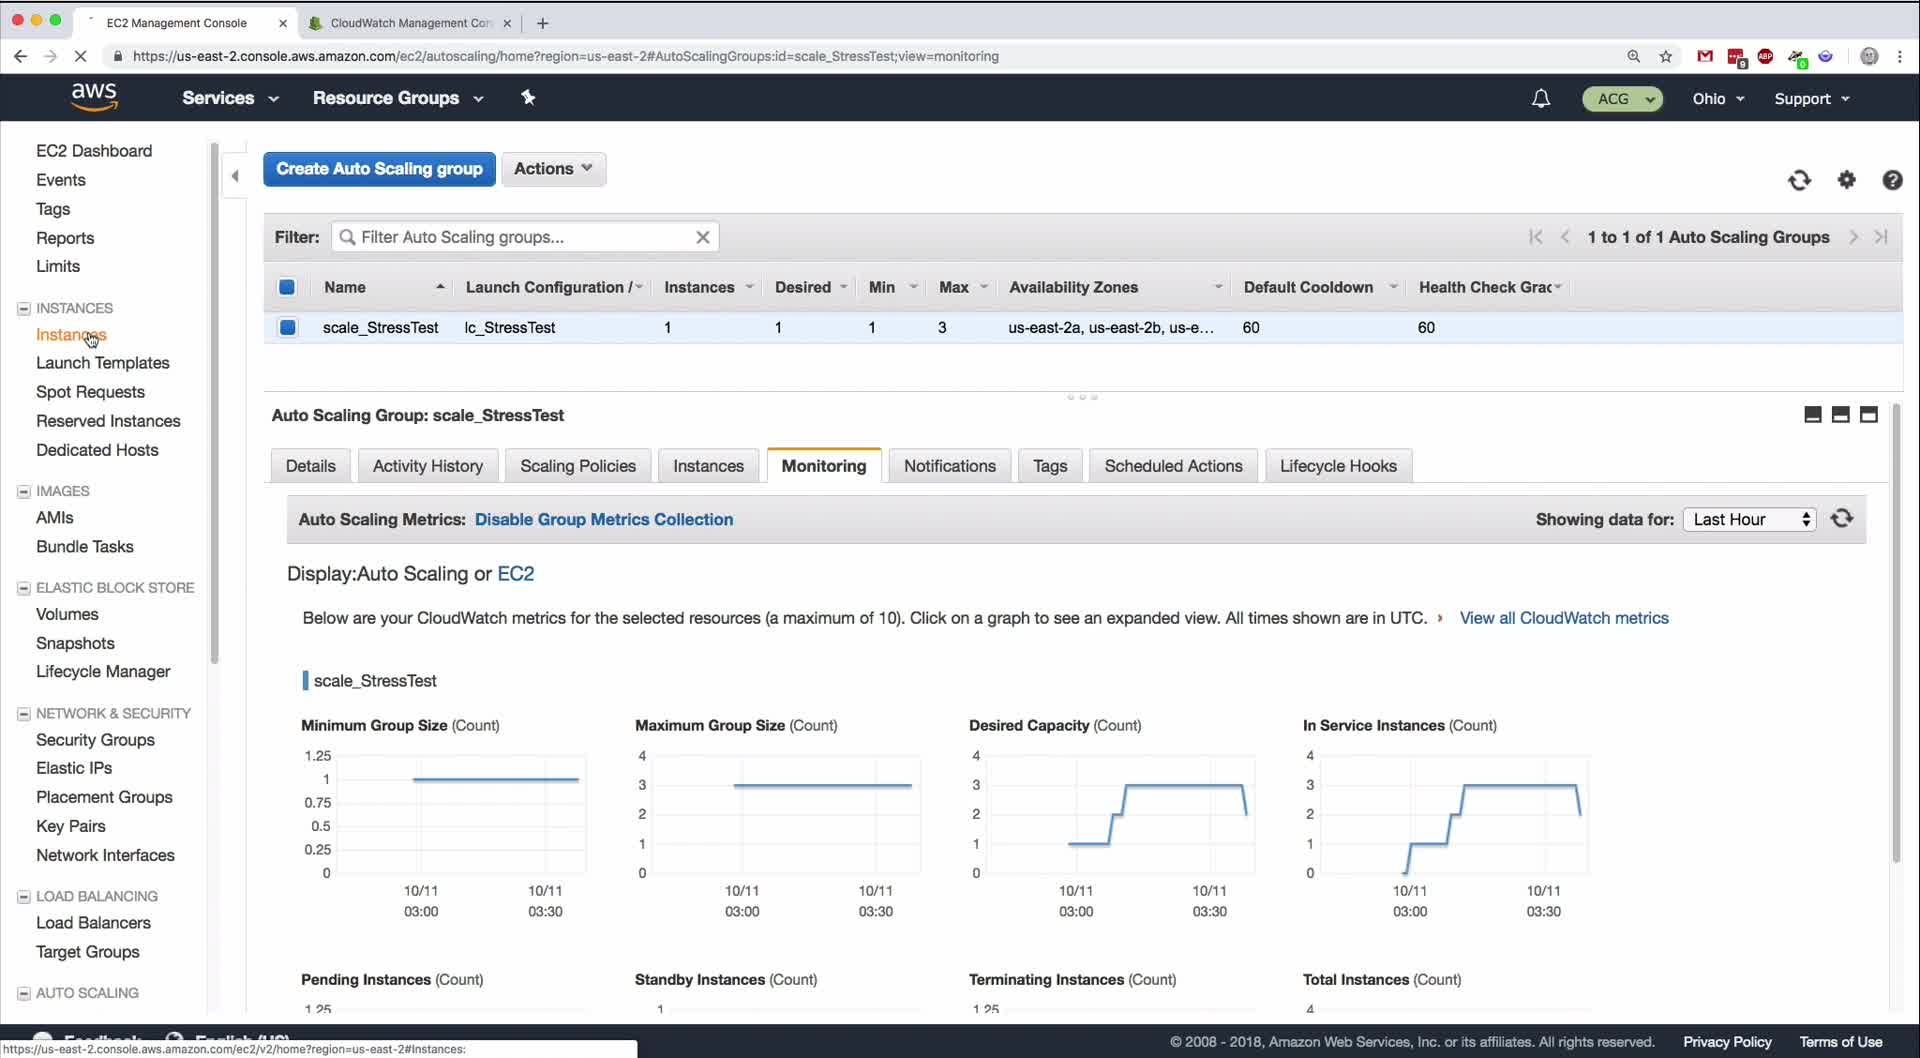Open the browser zoom magnifier icon
Screen dimensions: 1920x1058
click(x=1634, y=56)
